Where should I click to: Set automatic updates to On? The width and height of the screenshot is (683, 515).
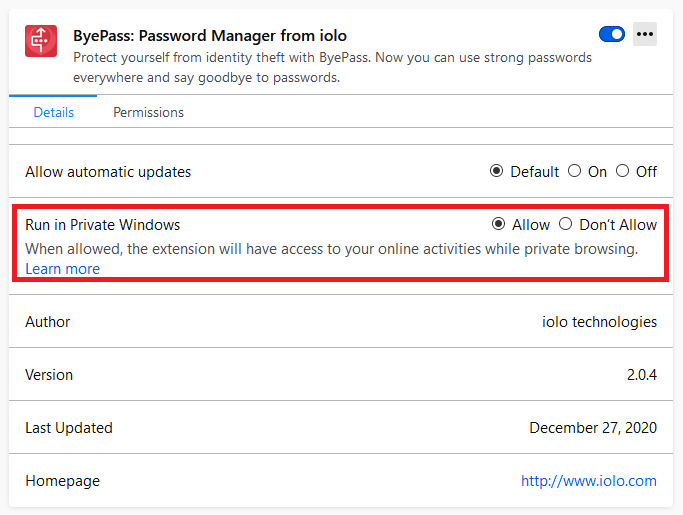click(x=575, y=171)
